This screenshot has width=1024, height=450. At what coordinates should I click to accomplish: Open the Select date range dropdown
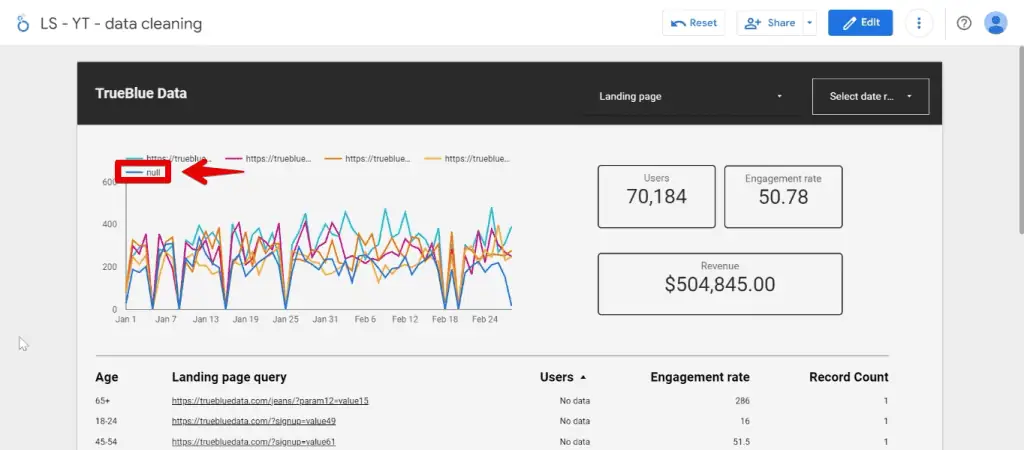pos(870,97)
